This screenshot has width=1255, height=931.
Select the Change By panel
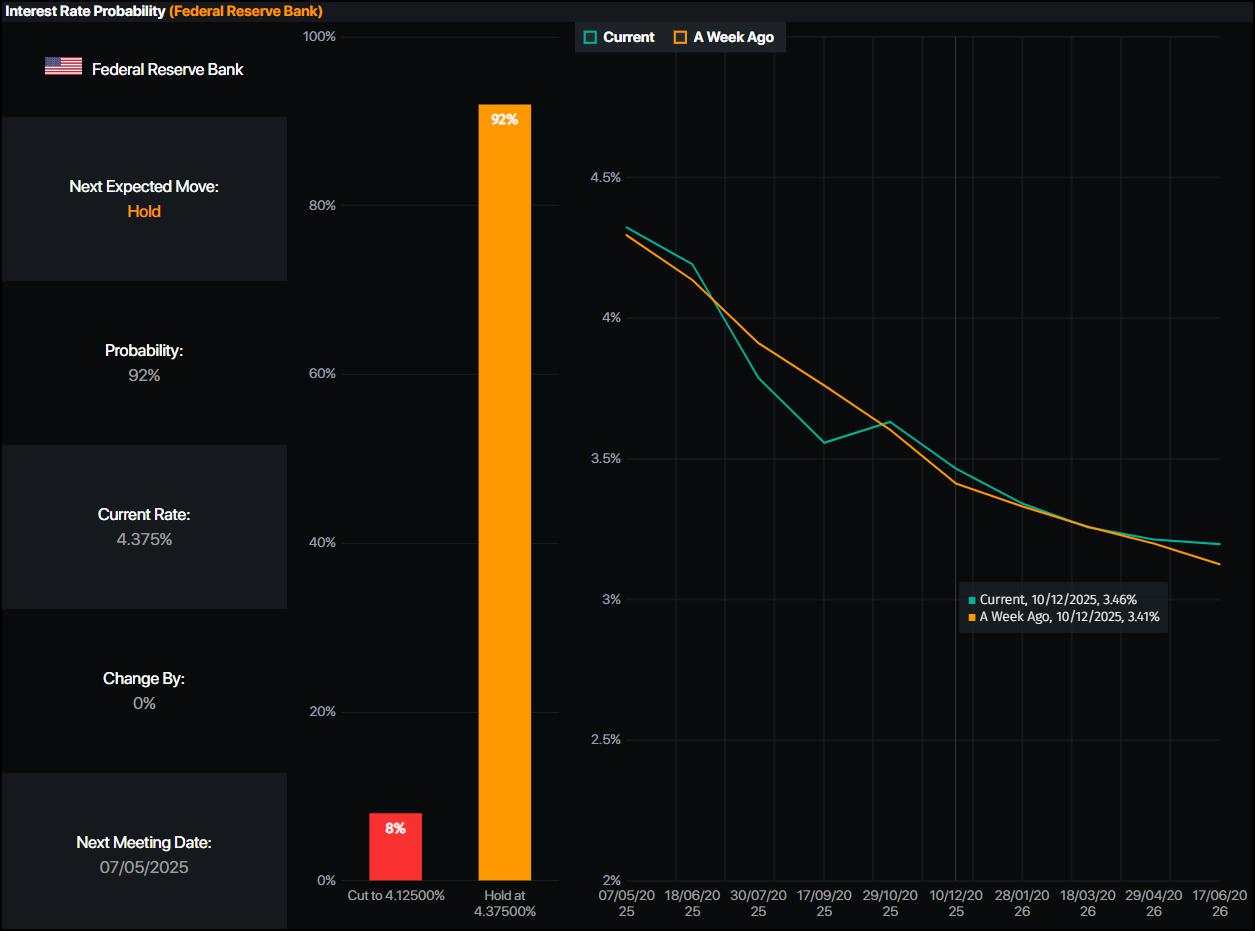pos(144,690)
